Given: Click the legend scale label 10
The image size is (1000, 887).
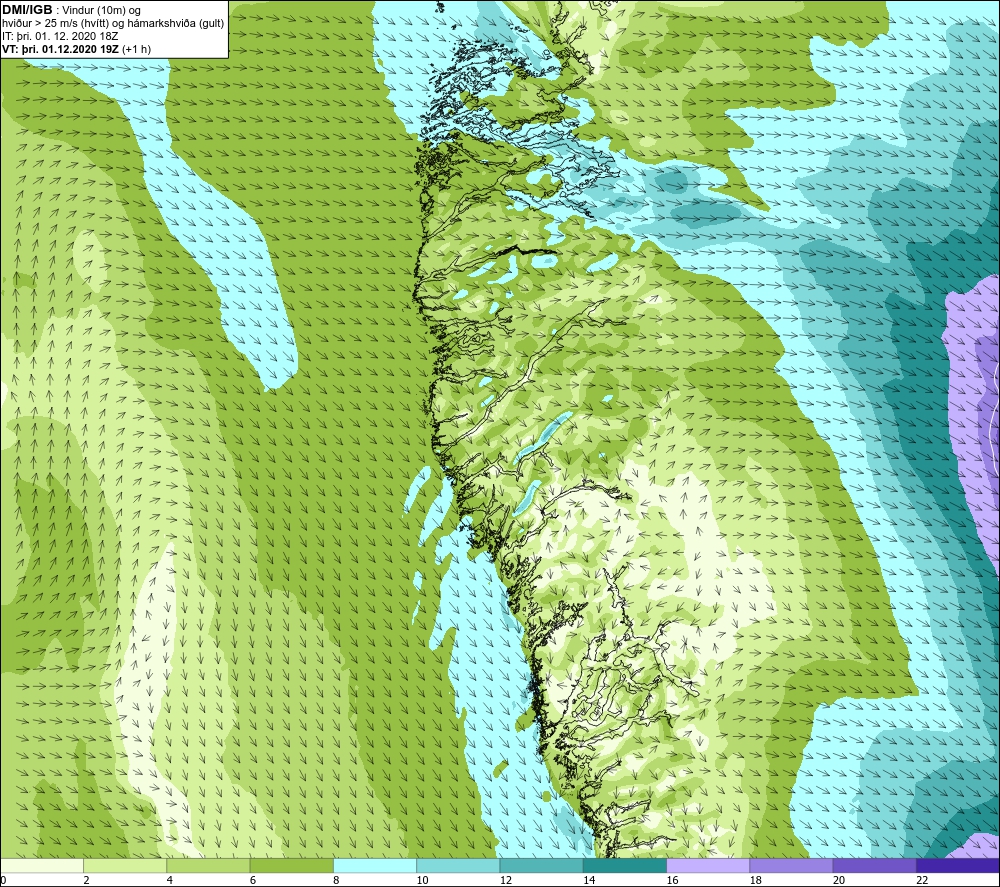Looking at the screenshot, I should (423, 880).
